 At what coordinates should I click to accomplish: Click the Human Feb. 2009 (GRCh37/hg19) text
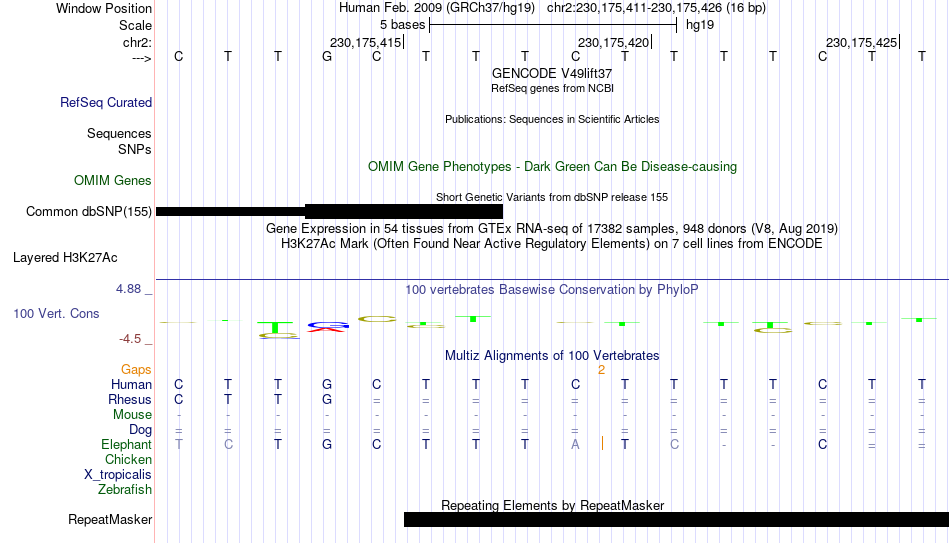pos(436,8)
